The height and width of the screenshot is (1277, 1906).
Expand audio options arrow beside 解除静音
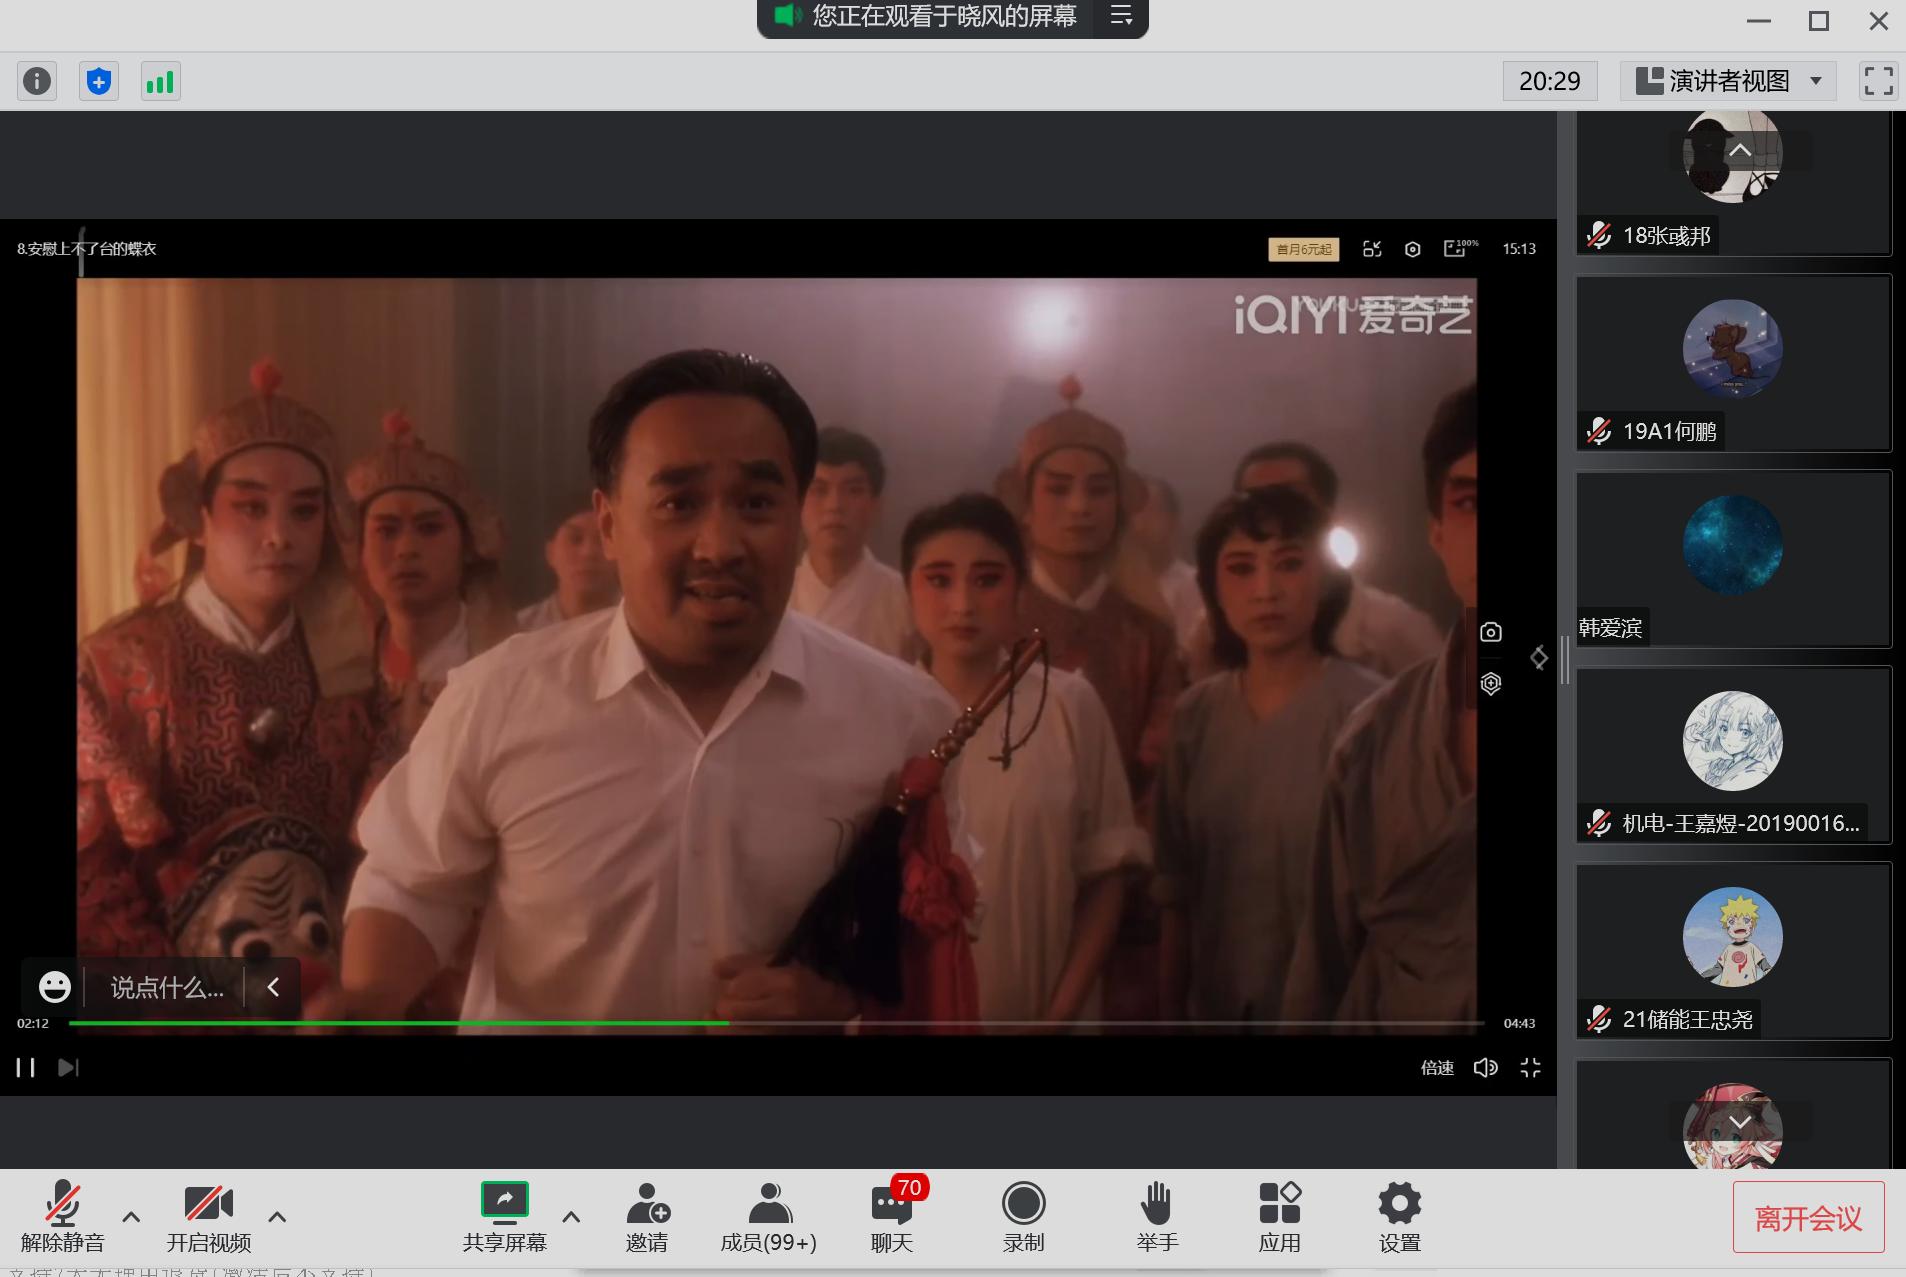click(131, 1217)
